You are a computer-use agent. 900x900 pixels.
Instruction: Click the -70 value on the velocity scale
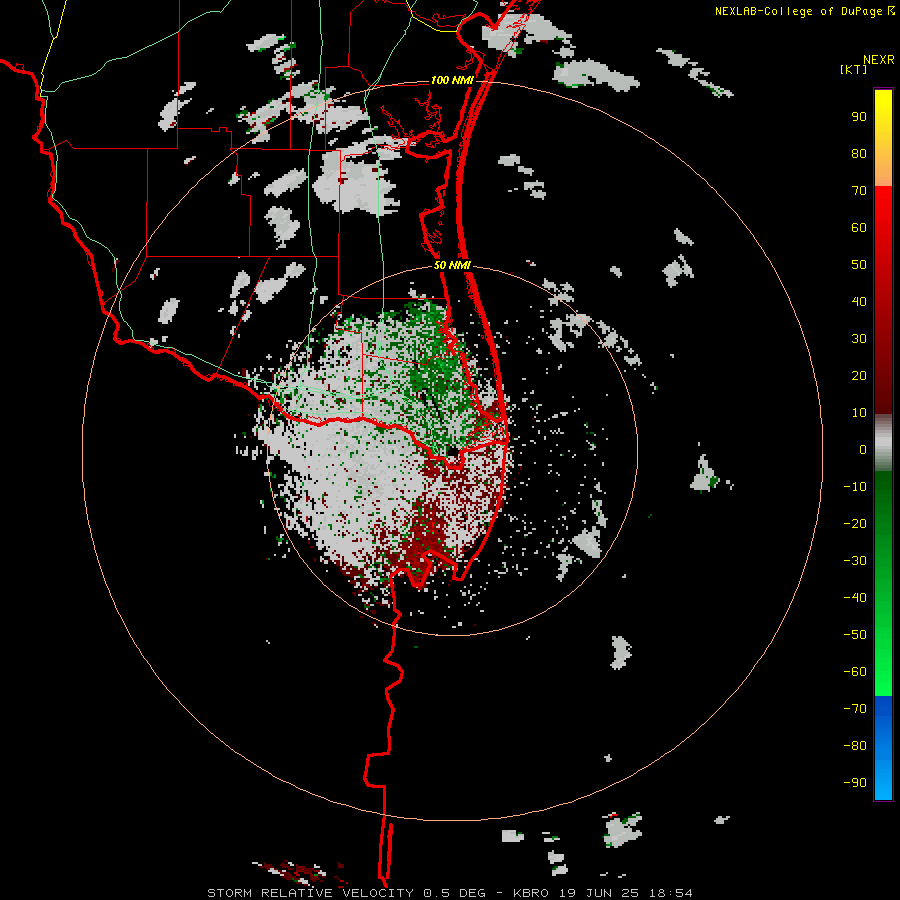[x=855, y=709]
